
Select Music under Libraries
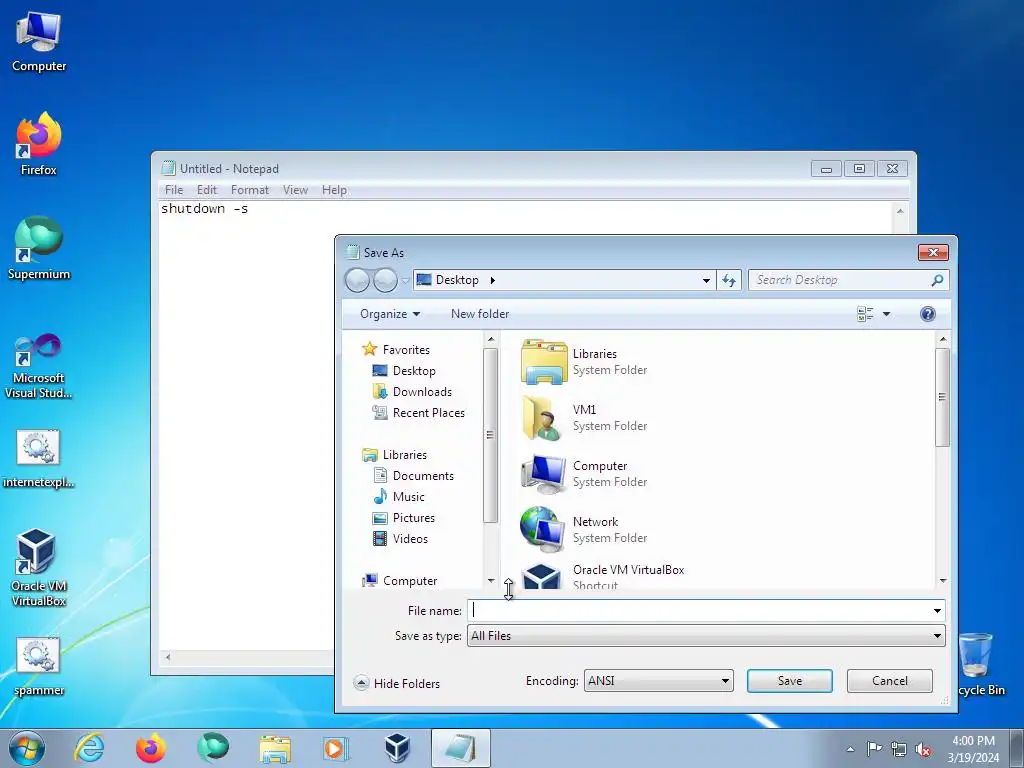pyautogui.click(x=398, y=496)
